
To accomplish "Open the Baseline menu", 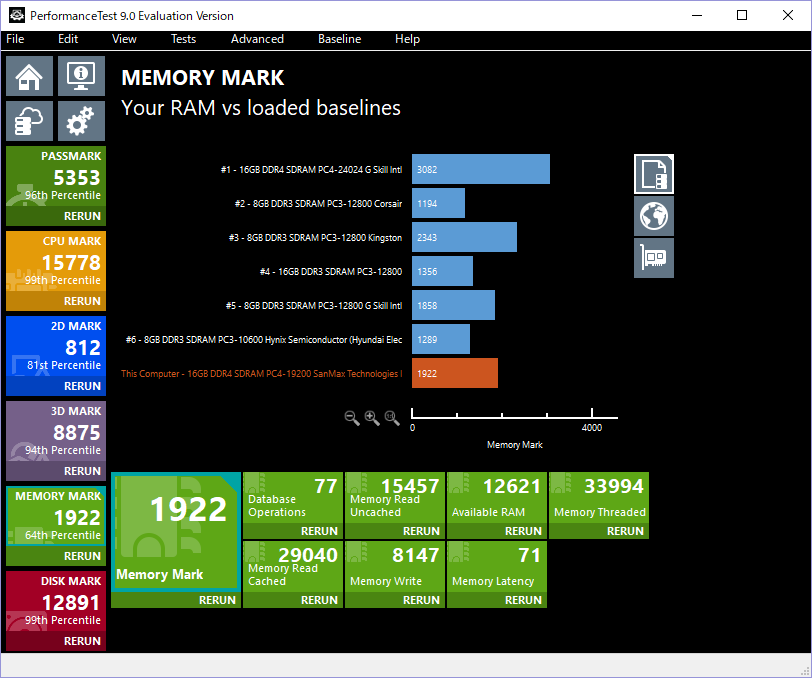I will [x=339, y=39].
